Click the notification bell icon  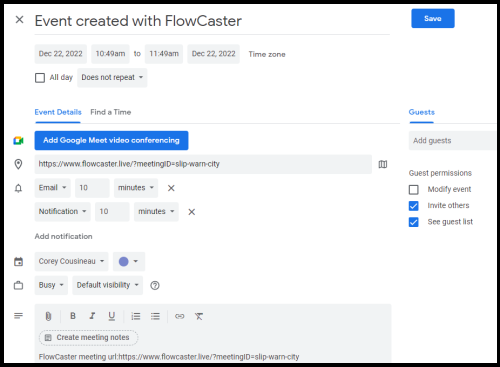click(18, 188)
